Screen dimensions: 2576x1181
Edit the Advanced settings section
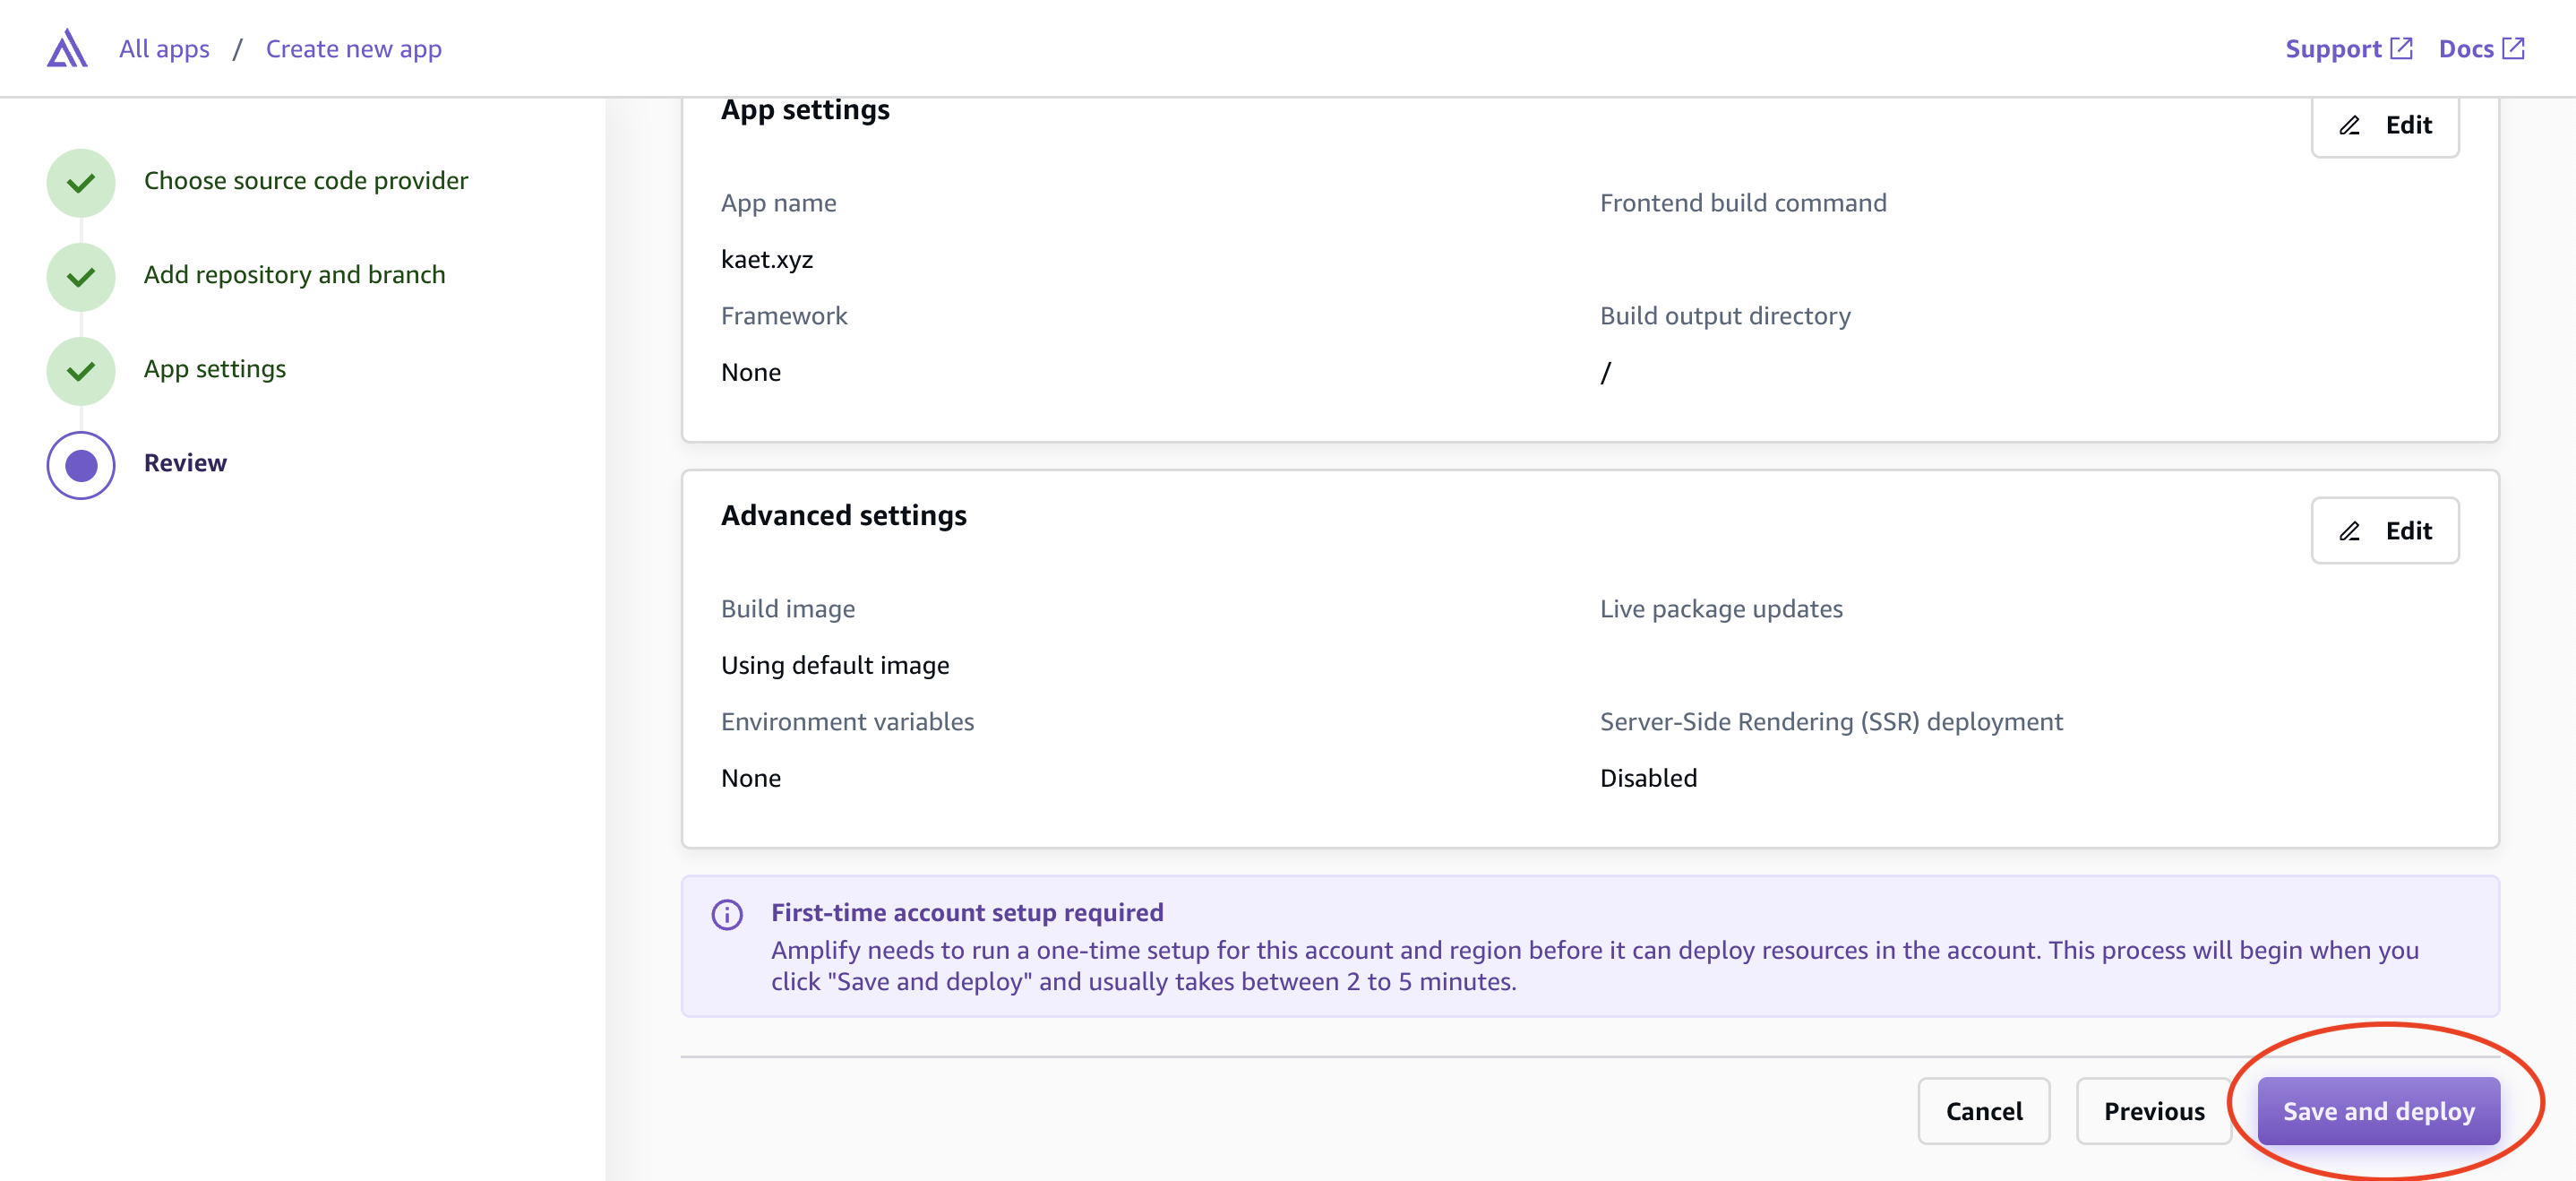[2385, 531]
